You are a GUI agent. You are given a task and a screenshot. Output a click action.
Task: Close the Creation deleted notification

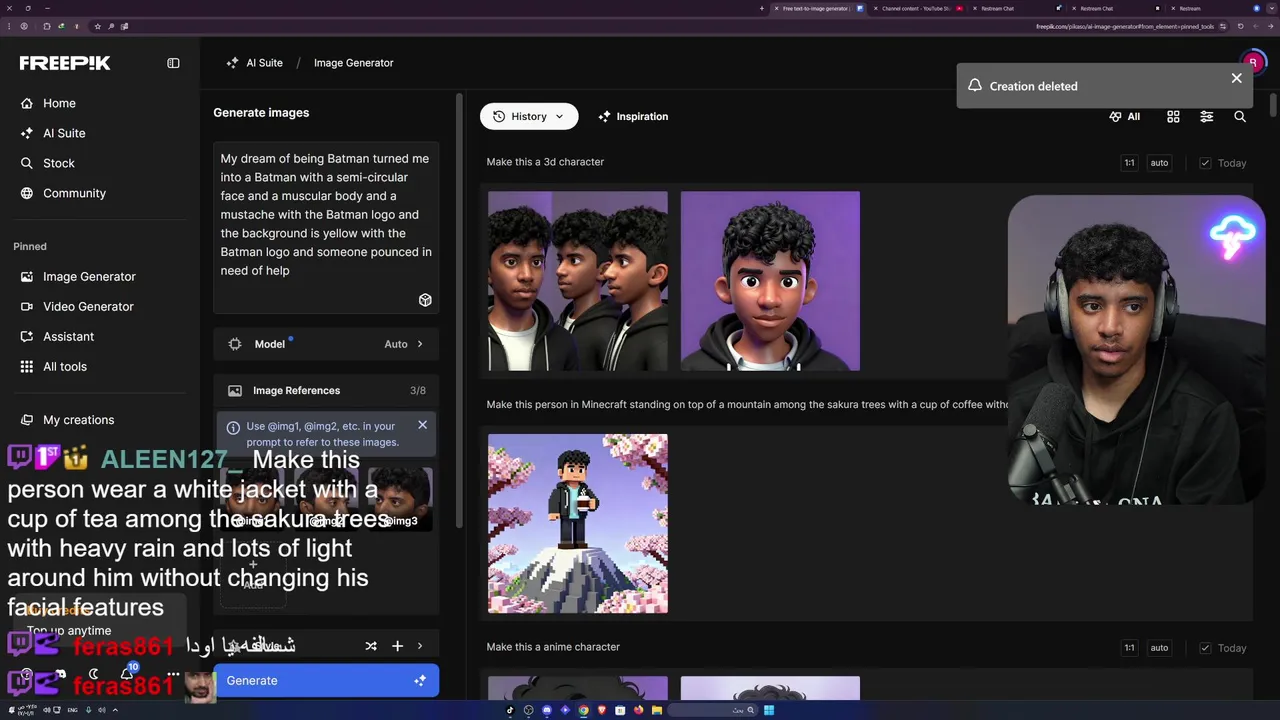[x=1236, y=78]
